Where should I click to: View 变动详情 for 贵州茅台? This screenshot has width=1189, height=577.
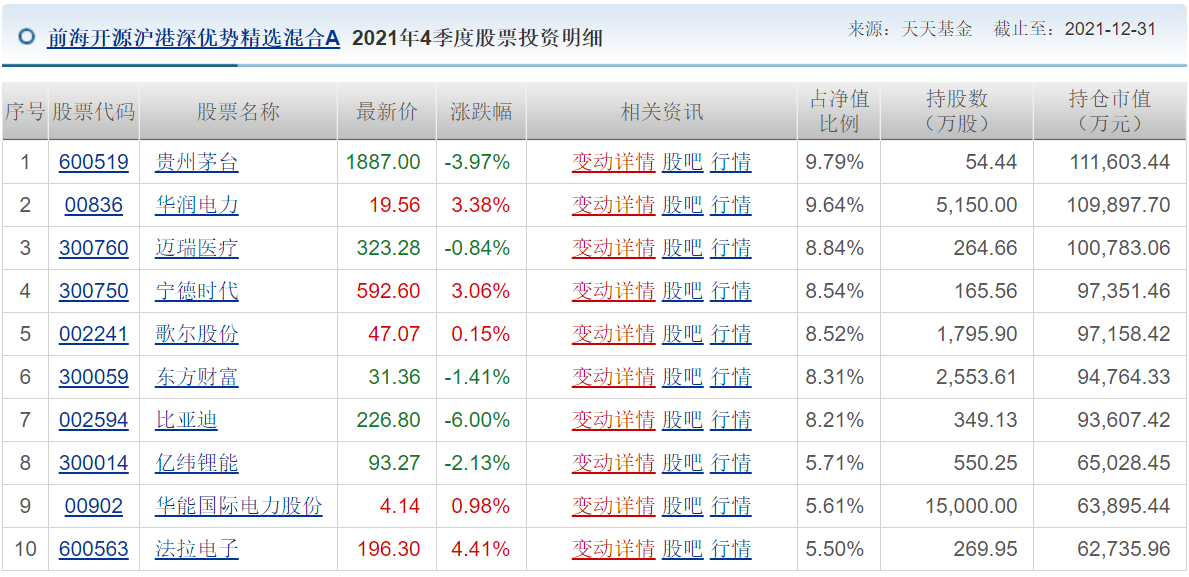[x=613, y=161]
